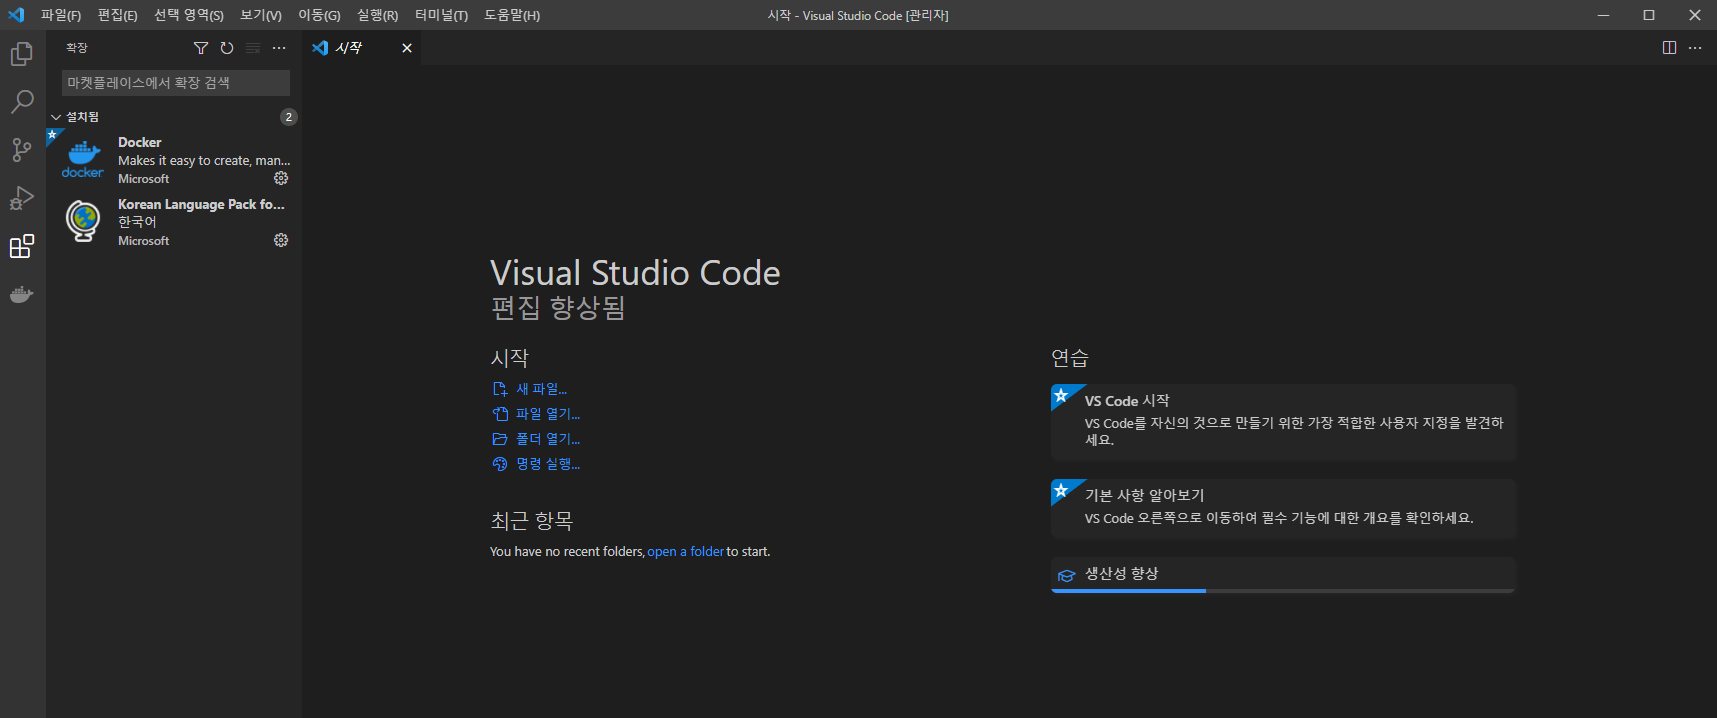Image resolution: width=1717 pixels, height=718 pixels.
Task: Open the Source Control view
Action: (22, 150)
